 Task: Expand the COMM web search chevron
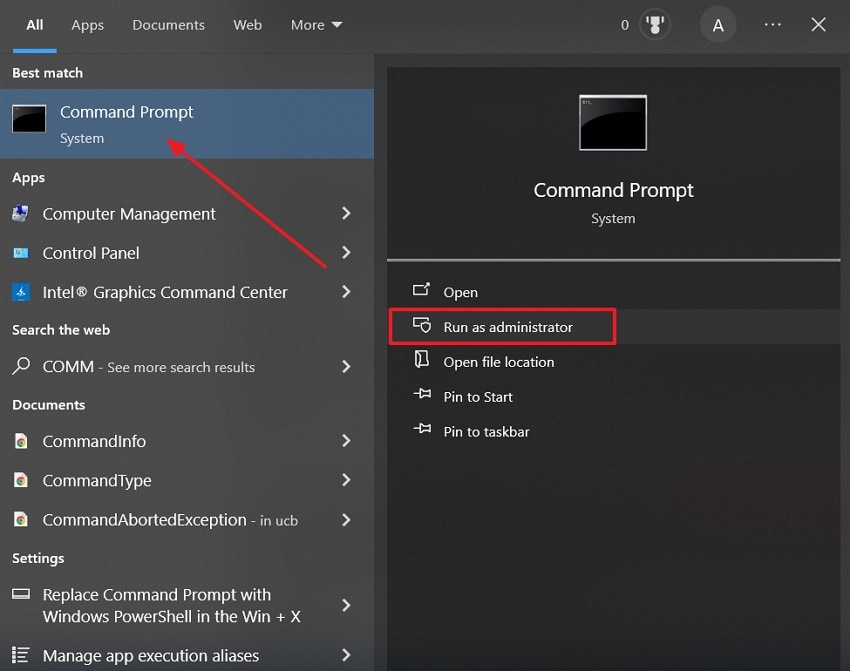point(346,366)
